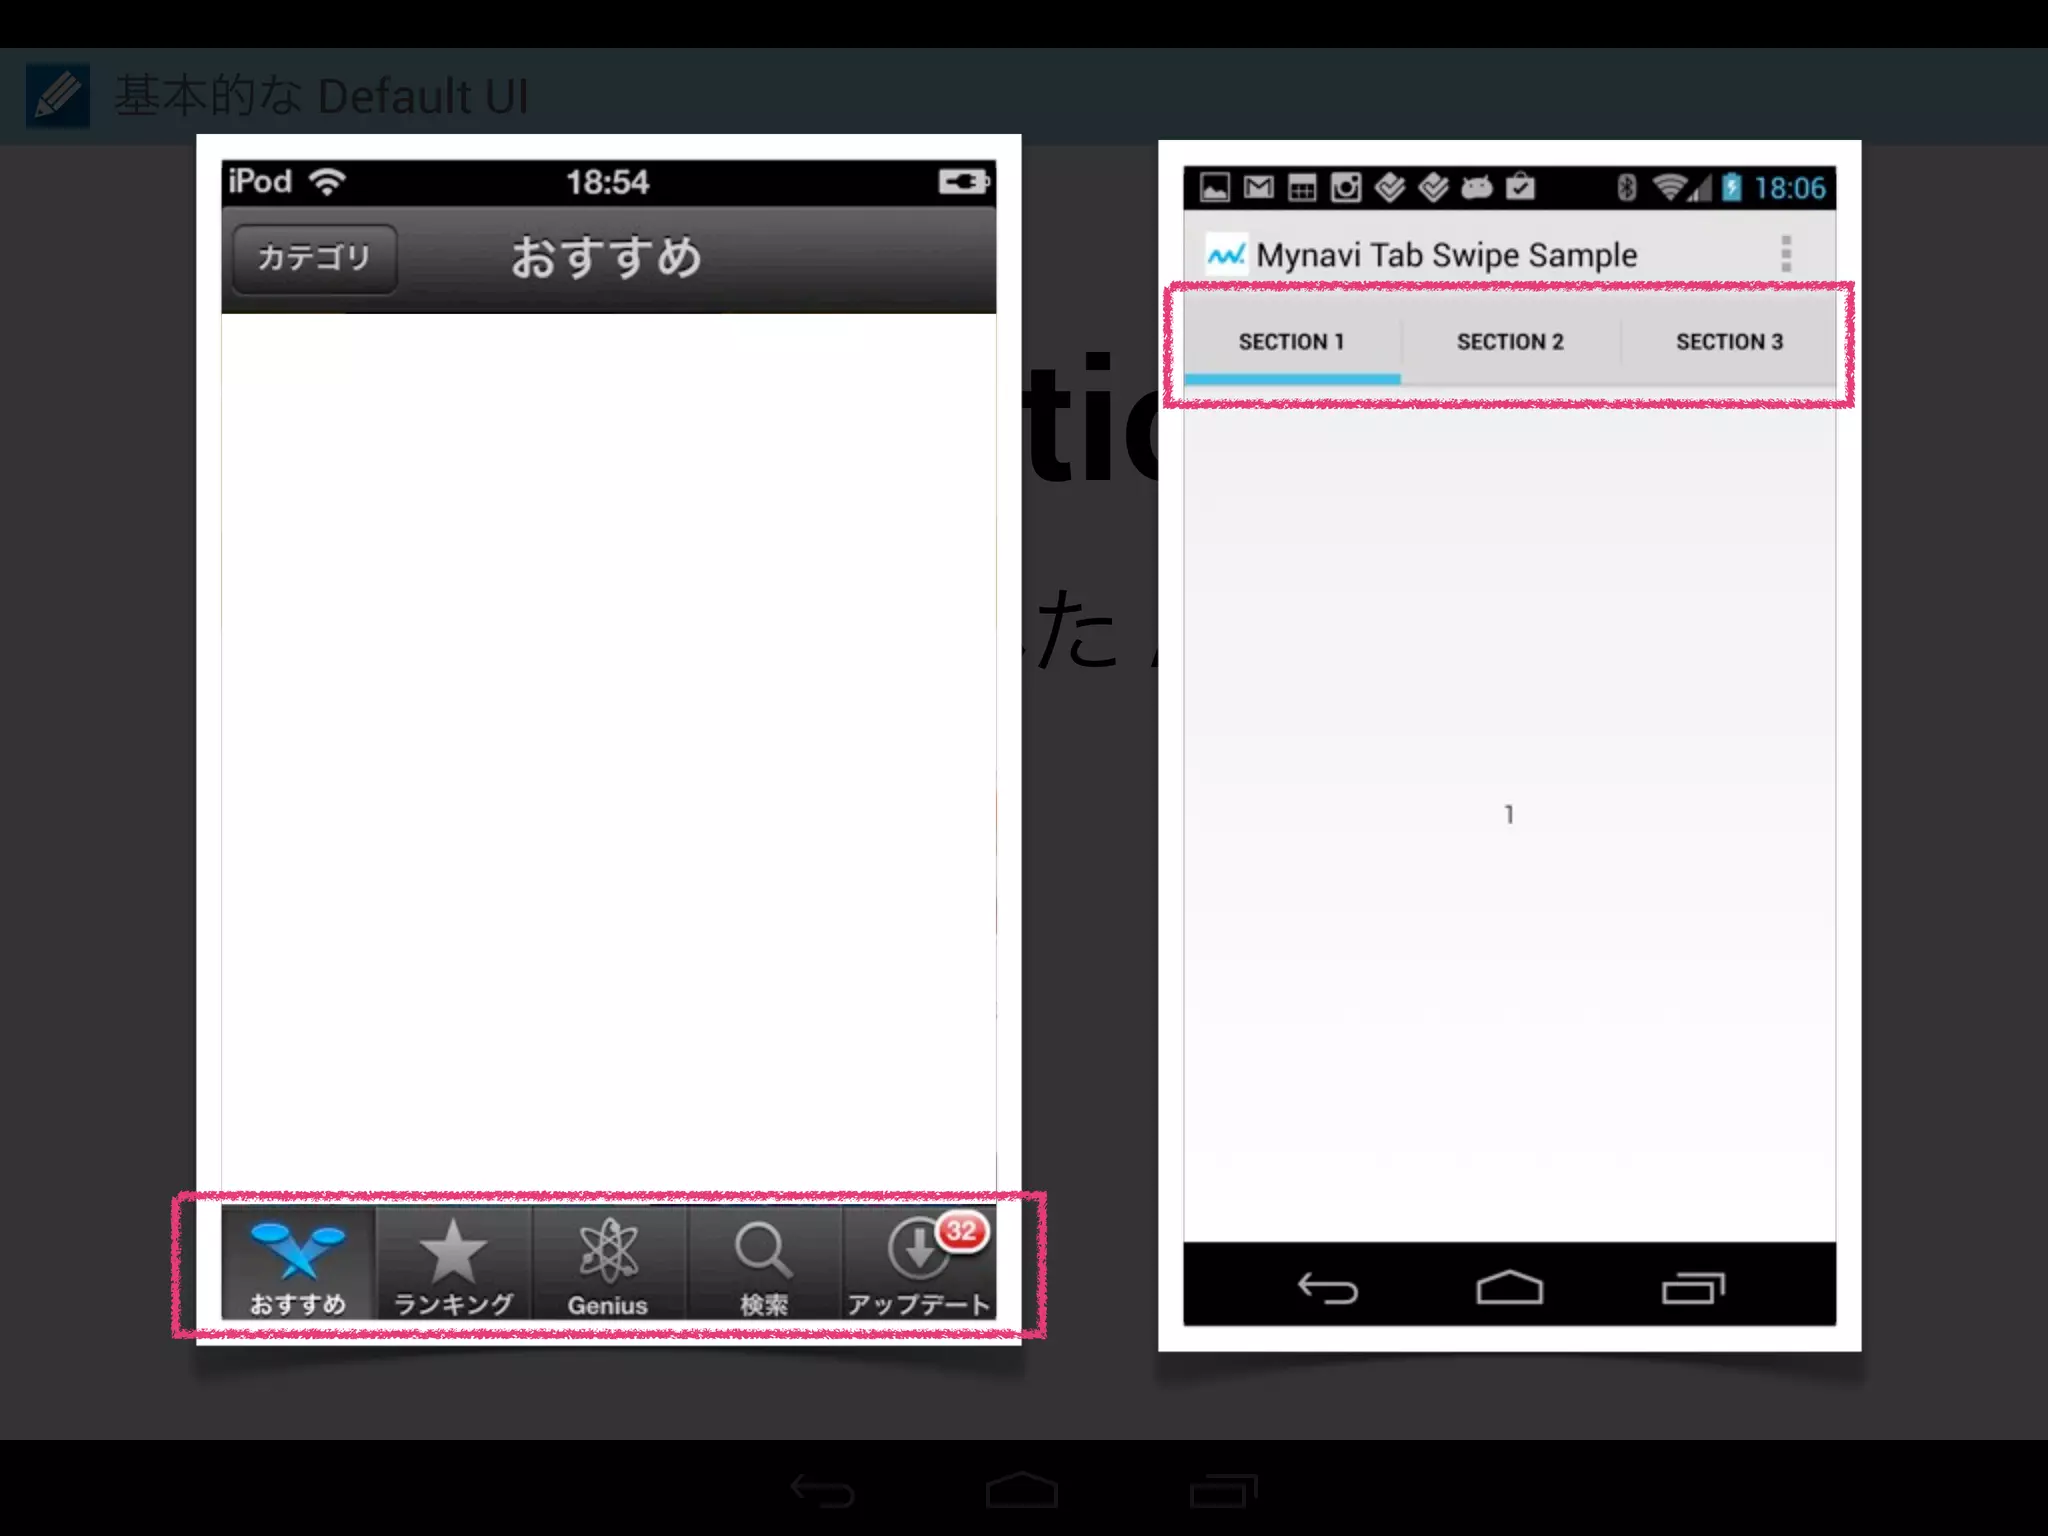Click the calendar grid notification icon
Viewport: 2048px width, 1536px height.
[1301, 187]
